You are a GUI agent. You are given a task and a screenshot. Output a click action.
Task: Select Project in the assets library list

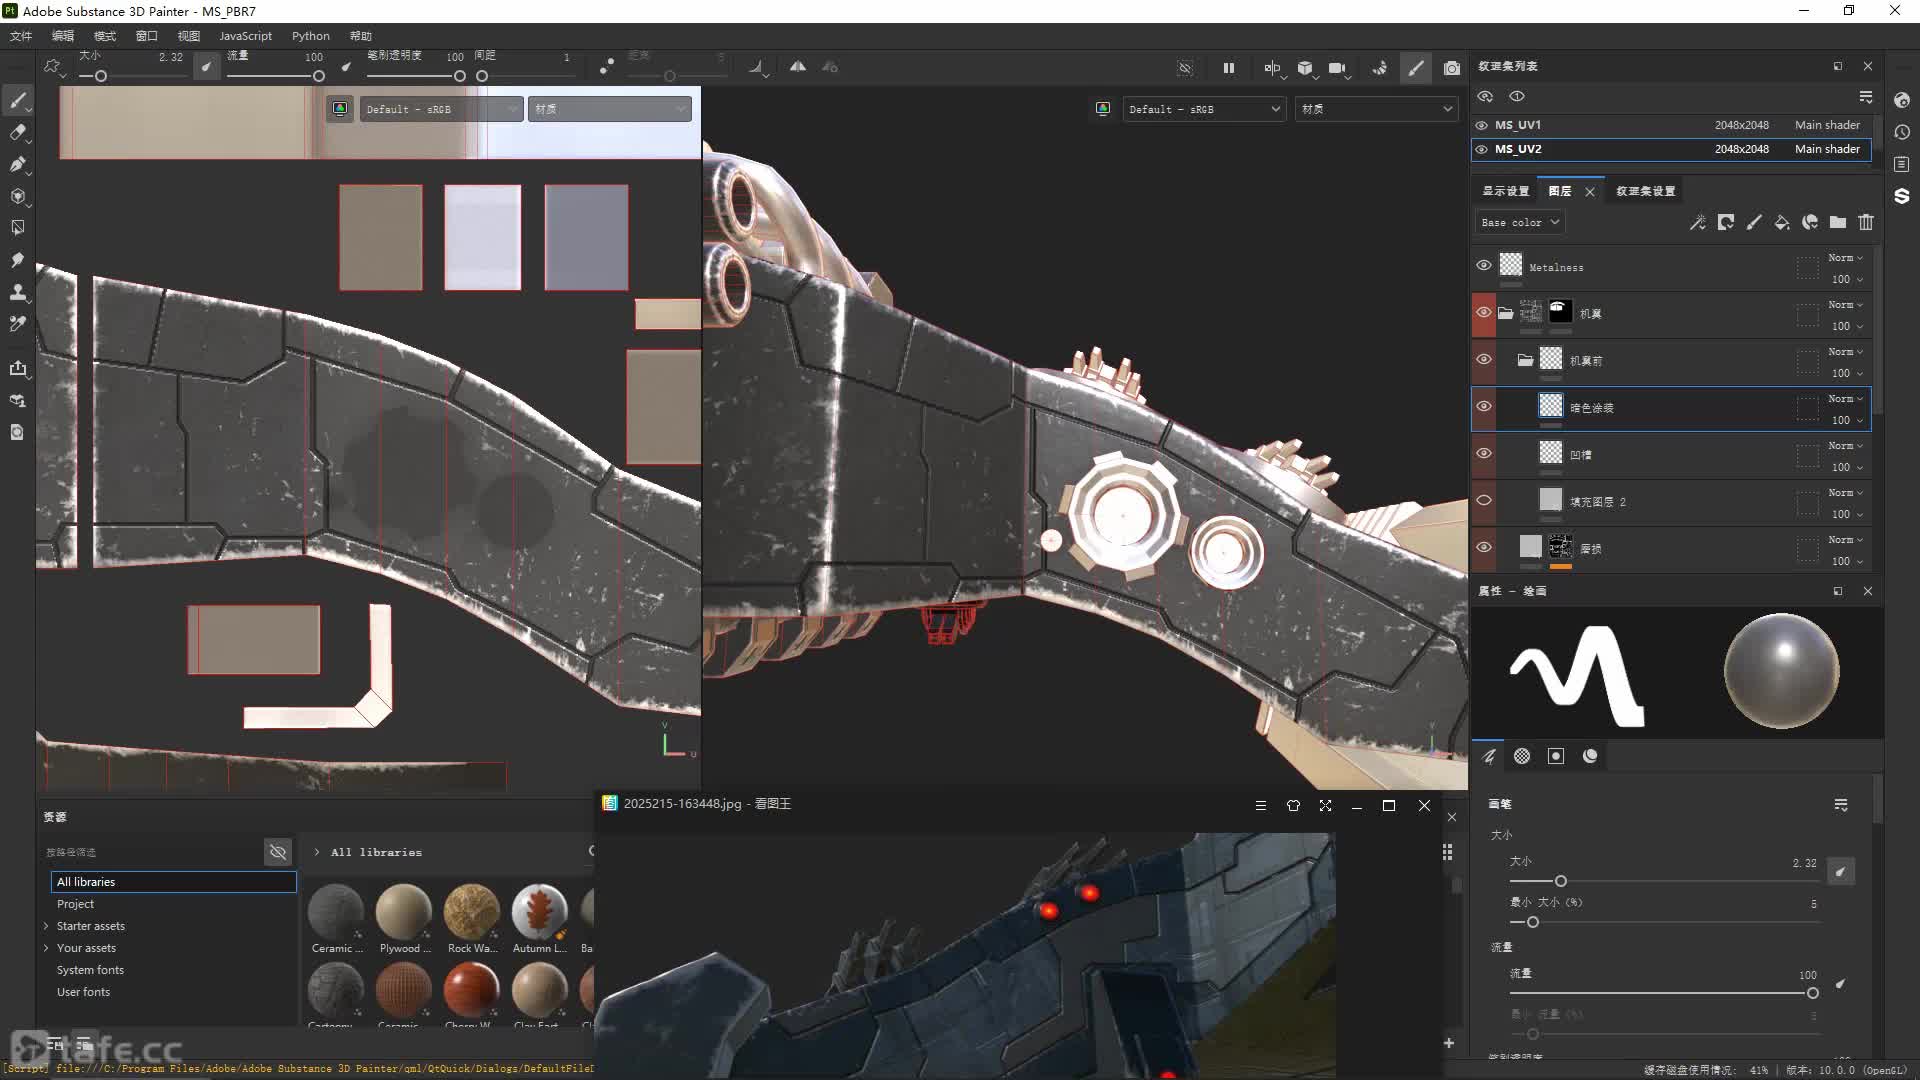[75, 904]
